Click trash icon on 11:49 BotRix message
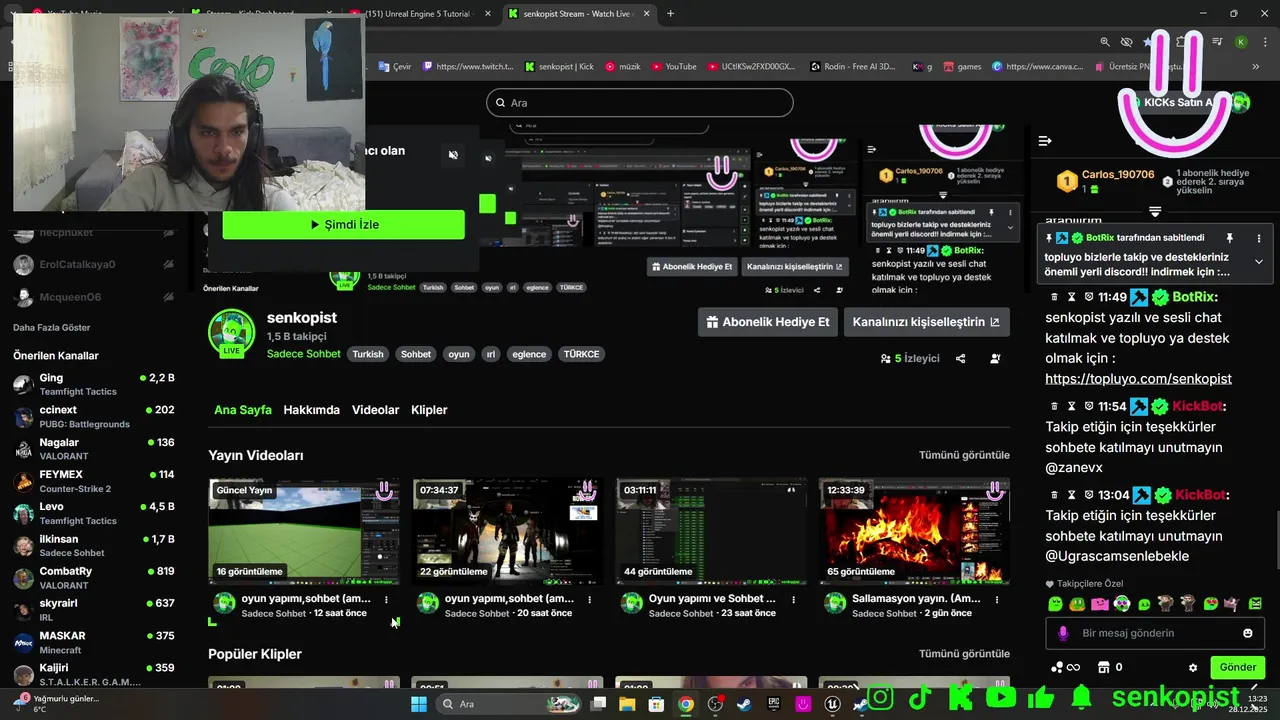Viewport: 1280px width, 720px height. coord(1053,297)
